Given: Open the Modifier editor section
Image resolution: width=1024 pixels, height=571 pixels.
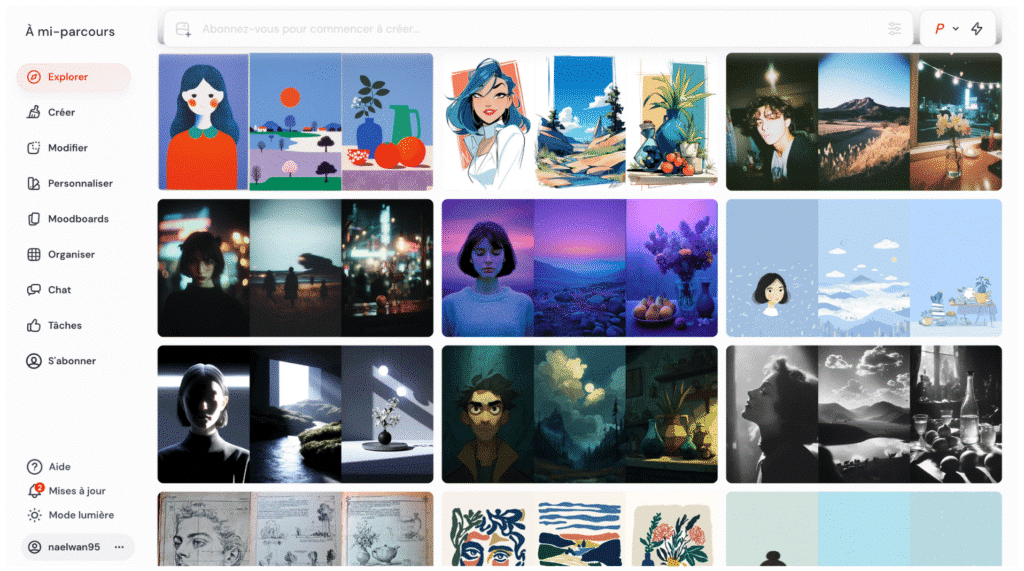Looking at the screenshot, I should point(67,148).
